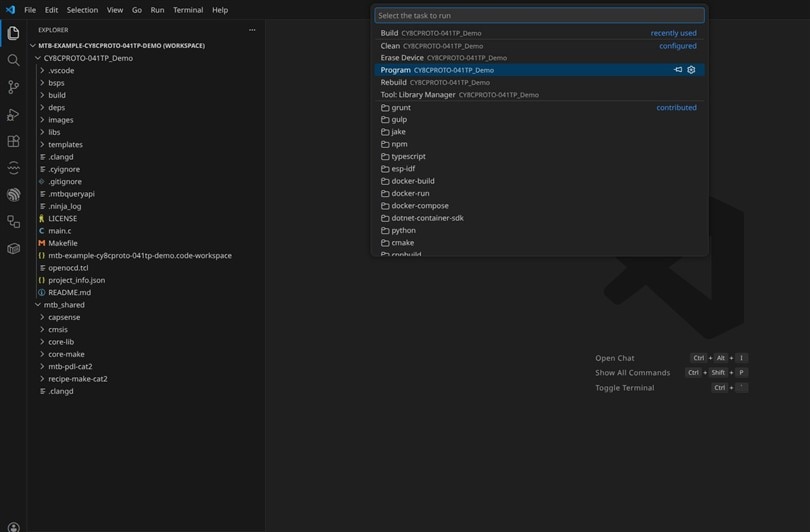Open the wave-shaped icon below Extensions in the activity bar
The height and width of the screenshot is (532, 810).
coord(13,168)
